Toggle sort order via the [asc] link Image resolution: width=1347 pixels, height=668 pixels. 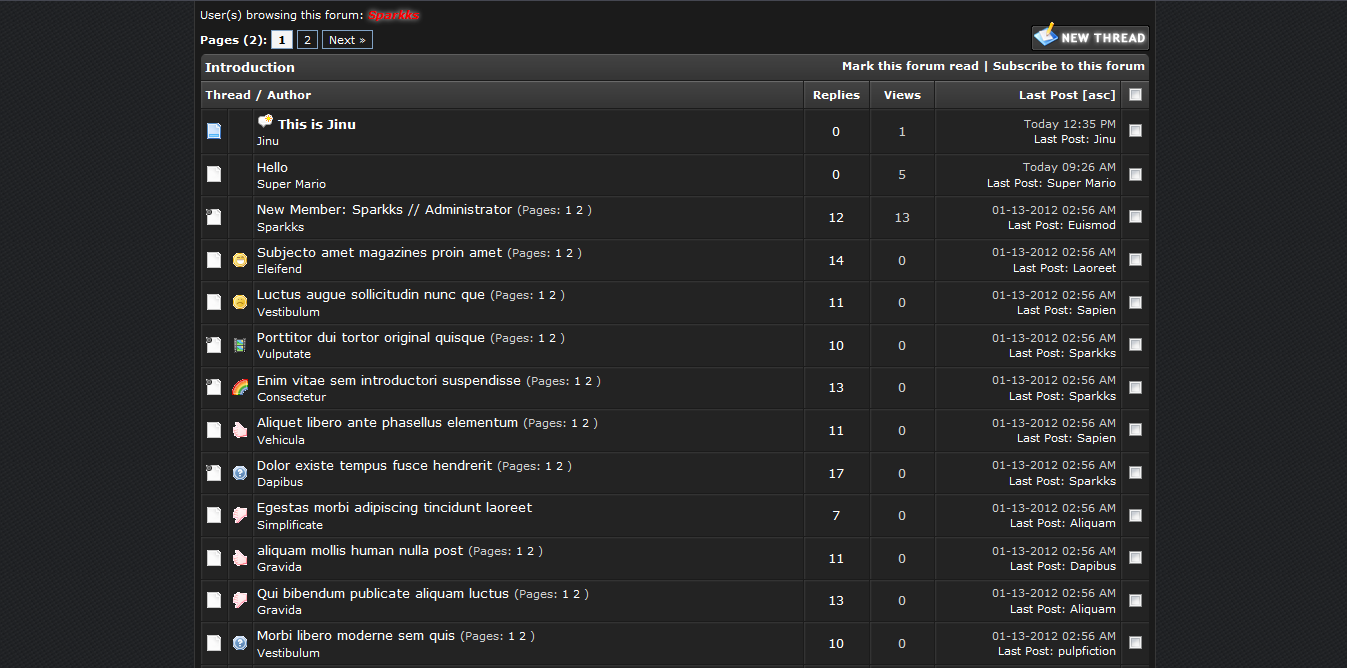coord(1099,95)
